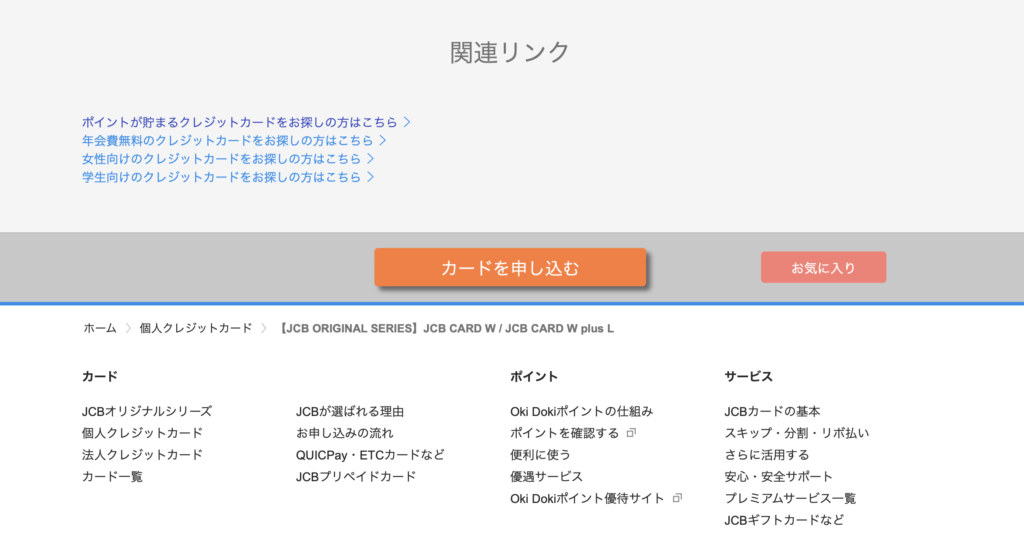Open お申し込みの流れ footer link
Image resolution: width=1024 pixels, height=543 pixels.
345,433
